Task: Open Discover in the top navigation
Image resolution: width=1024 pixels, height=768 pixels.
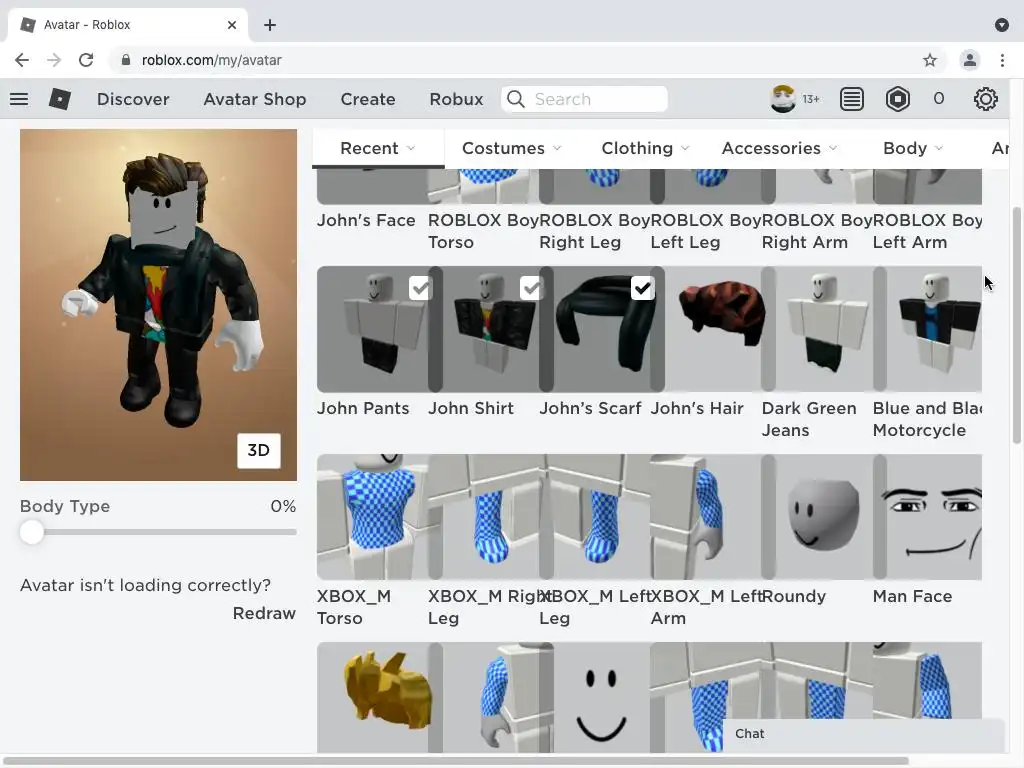Action: [133, 99]
